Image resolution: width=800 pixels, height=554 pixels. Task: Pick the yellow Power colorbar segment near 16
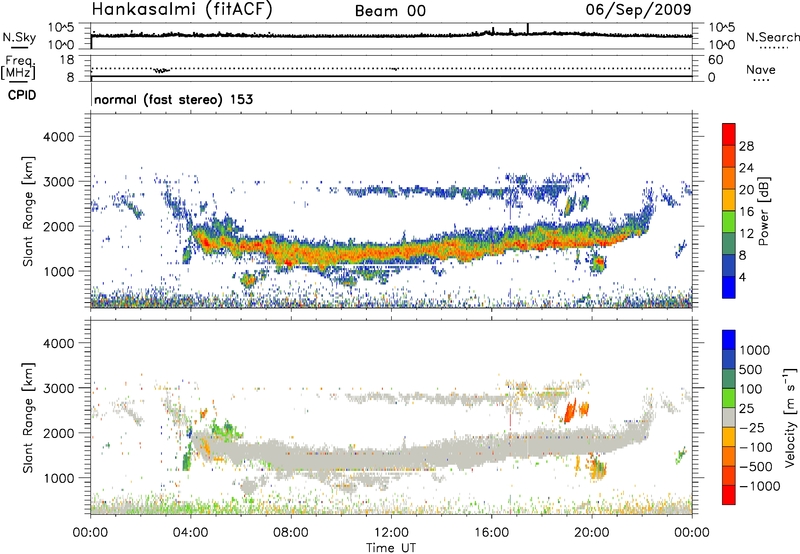click(729, 200)
